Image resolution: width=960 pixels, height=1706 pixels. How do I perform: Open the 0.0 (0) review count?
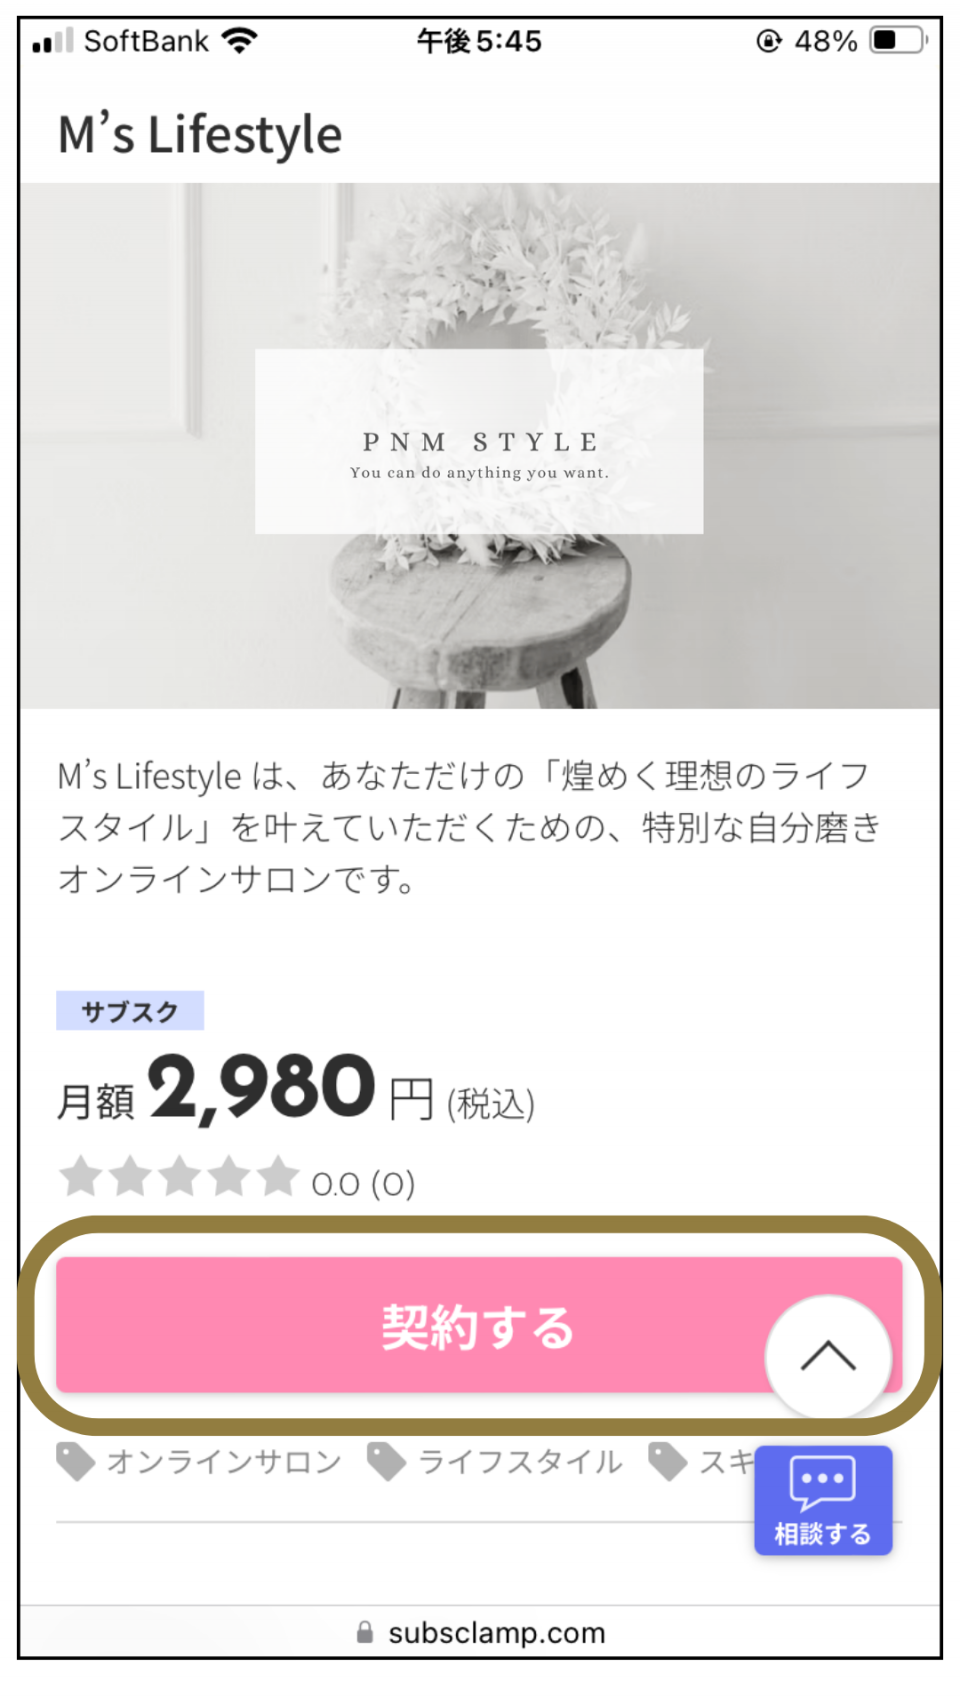pos(363,1184)
